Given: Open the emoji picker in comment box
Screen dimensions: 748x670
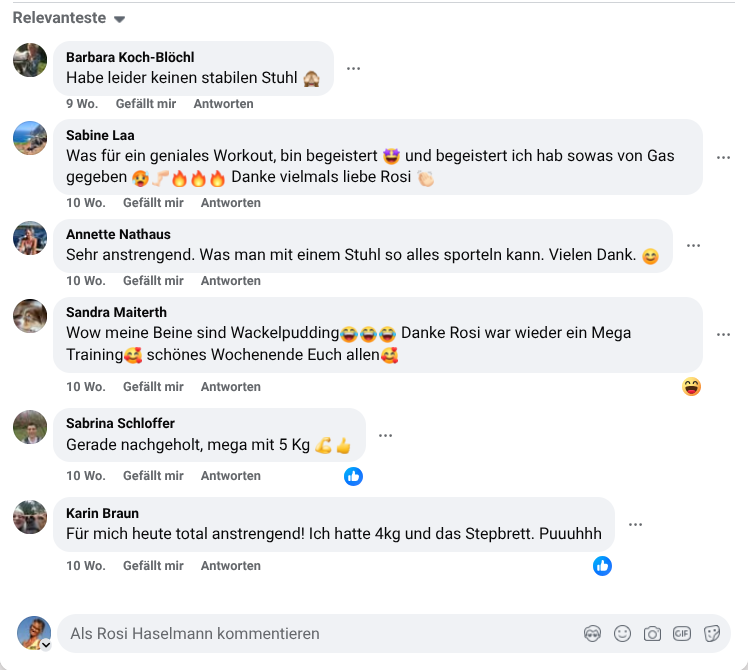Looking at the screenshot, I should tap(623, 633).
